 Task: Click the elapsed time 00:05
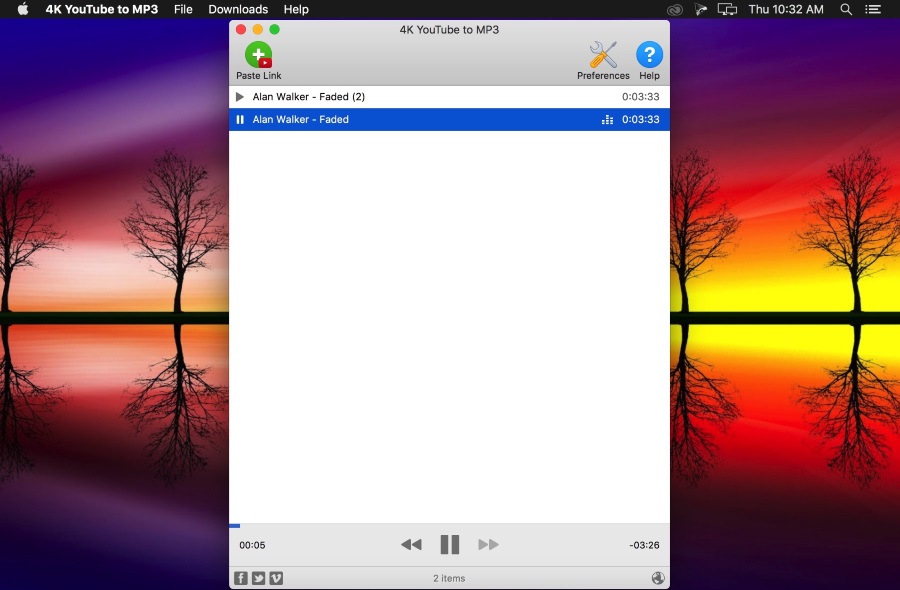(x=252, y=545)
